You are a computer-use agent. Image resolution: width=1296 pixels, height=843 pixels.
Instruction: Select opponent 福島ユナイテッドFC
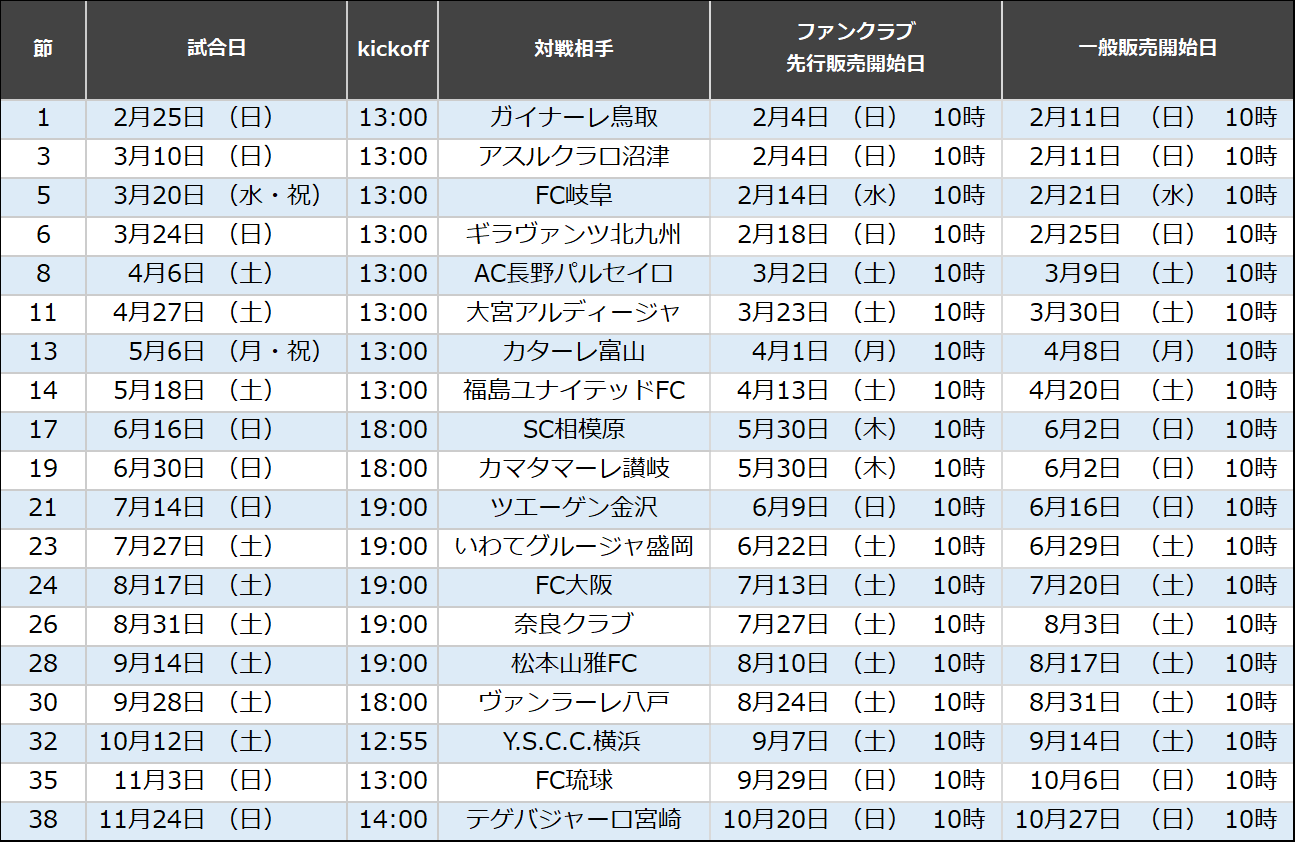pos(574,391)
